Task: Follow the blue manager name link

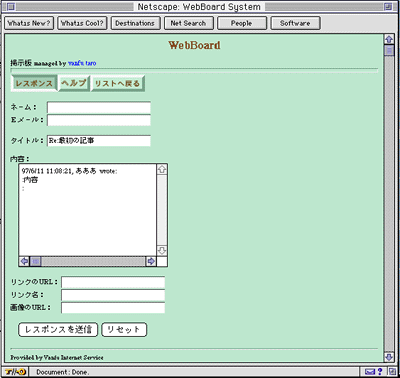Action: pos(82,63)
